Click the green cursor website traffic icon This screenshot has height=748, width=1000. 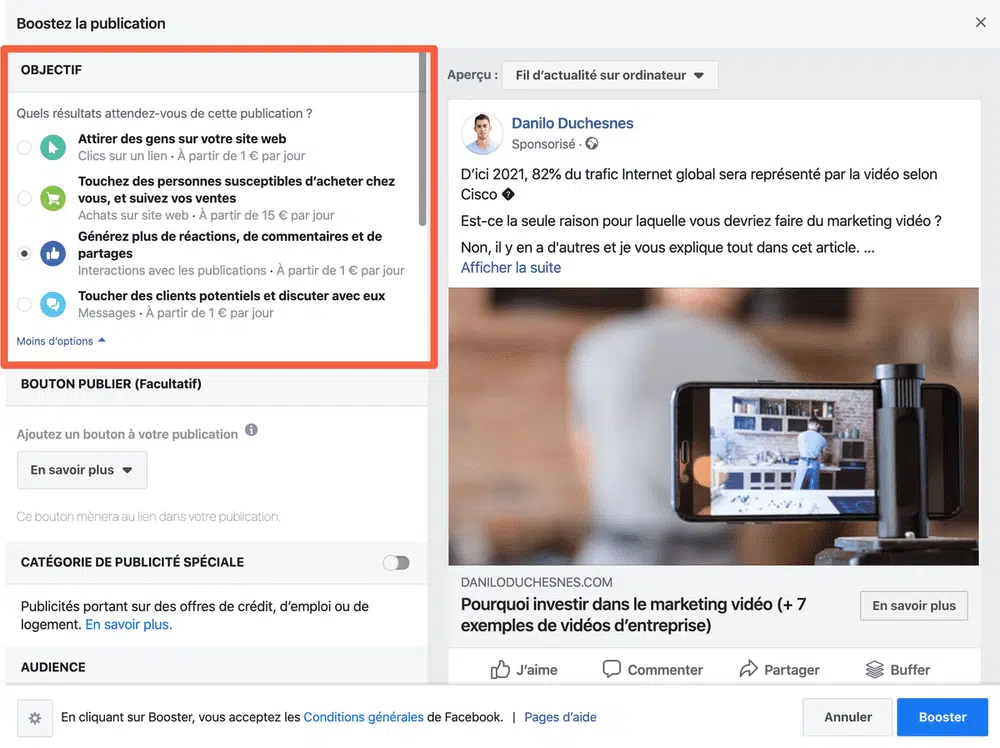pos(53,147)
